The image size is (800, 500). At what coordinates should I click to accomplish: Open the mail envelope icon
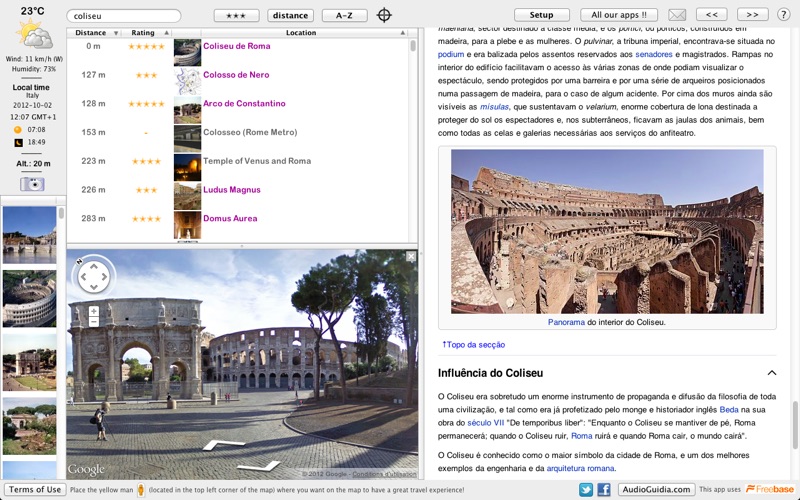[x=677, y=15]
